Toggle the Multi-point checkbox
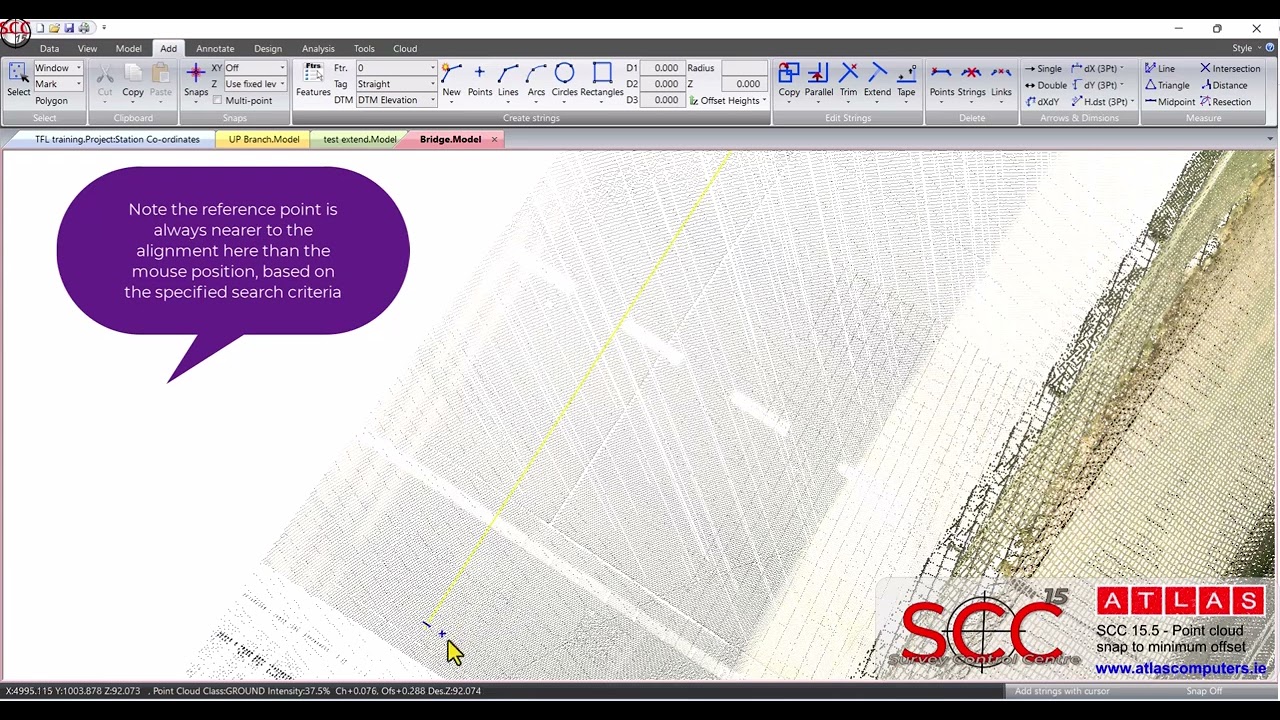1280x720 pixels. [x=217, y=101]
